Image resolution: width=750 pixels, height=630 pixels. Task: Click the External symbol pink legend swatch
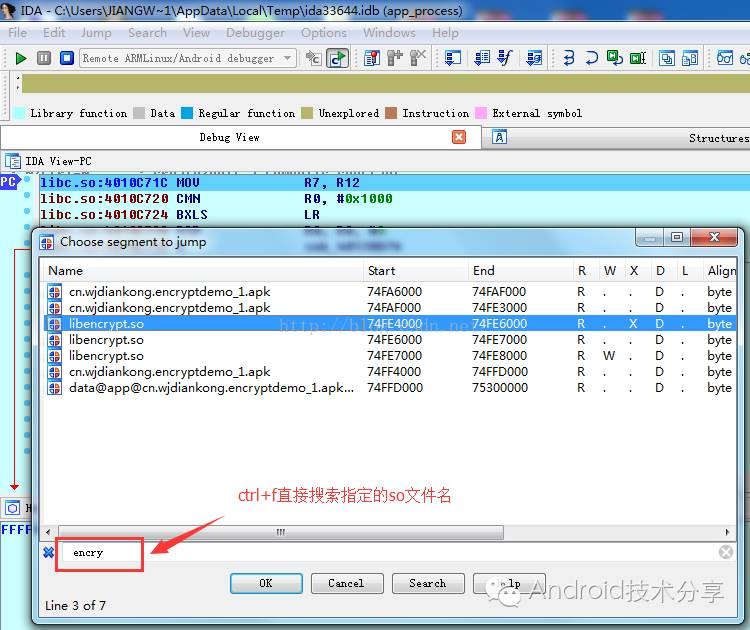[481, 113]
